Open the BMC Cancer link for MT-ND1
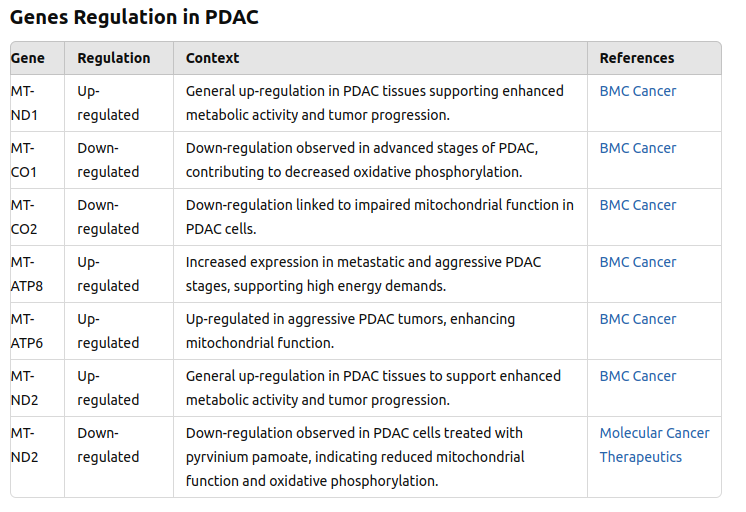746x512 pixels. (637, 91)
